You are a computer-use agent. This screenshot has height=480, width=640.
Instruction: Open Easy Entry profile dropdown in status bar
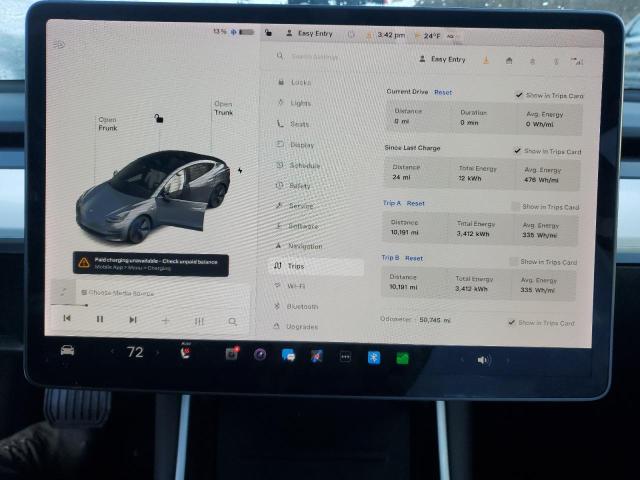(310, 33)
